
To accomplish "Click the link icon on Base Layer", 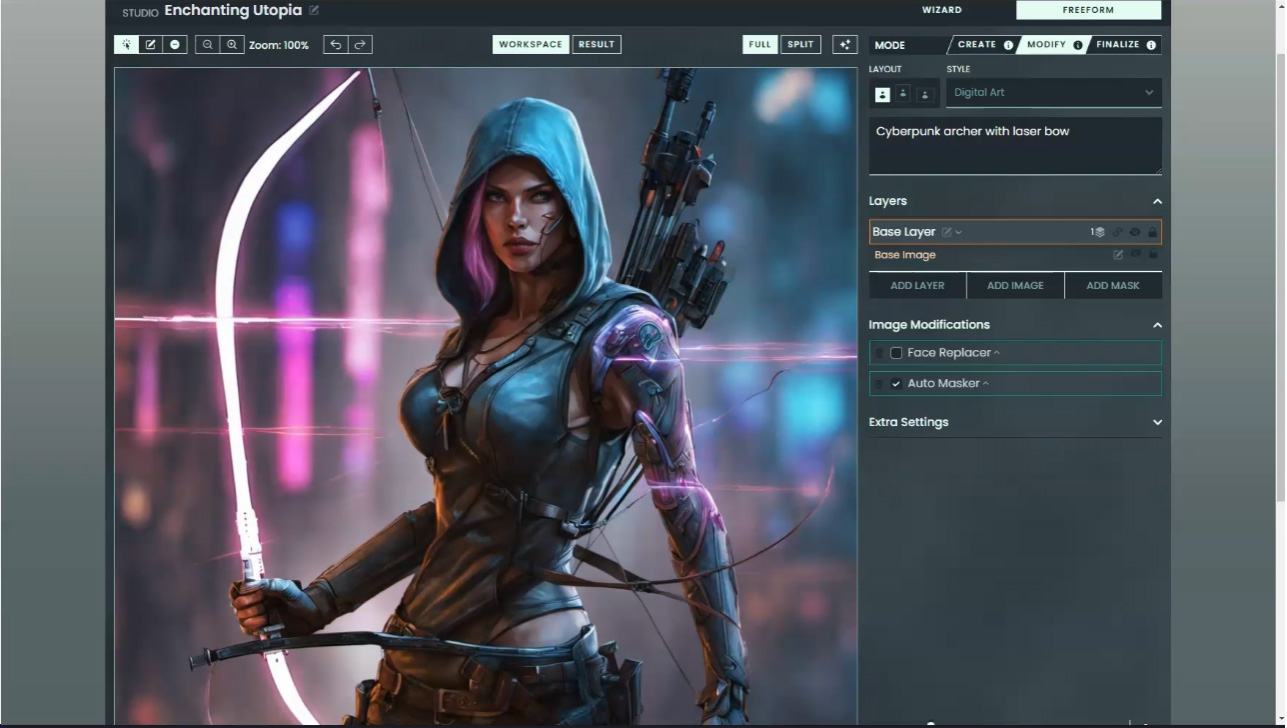I will click(1117, 232).
